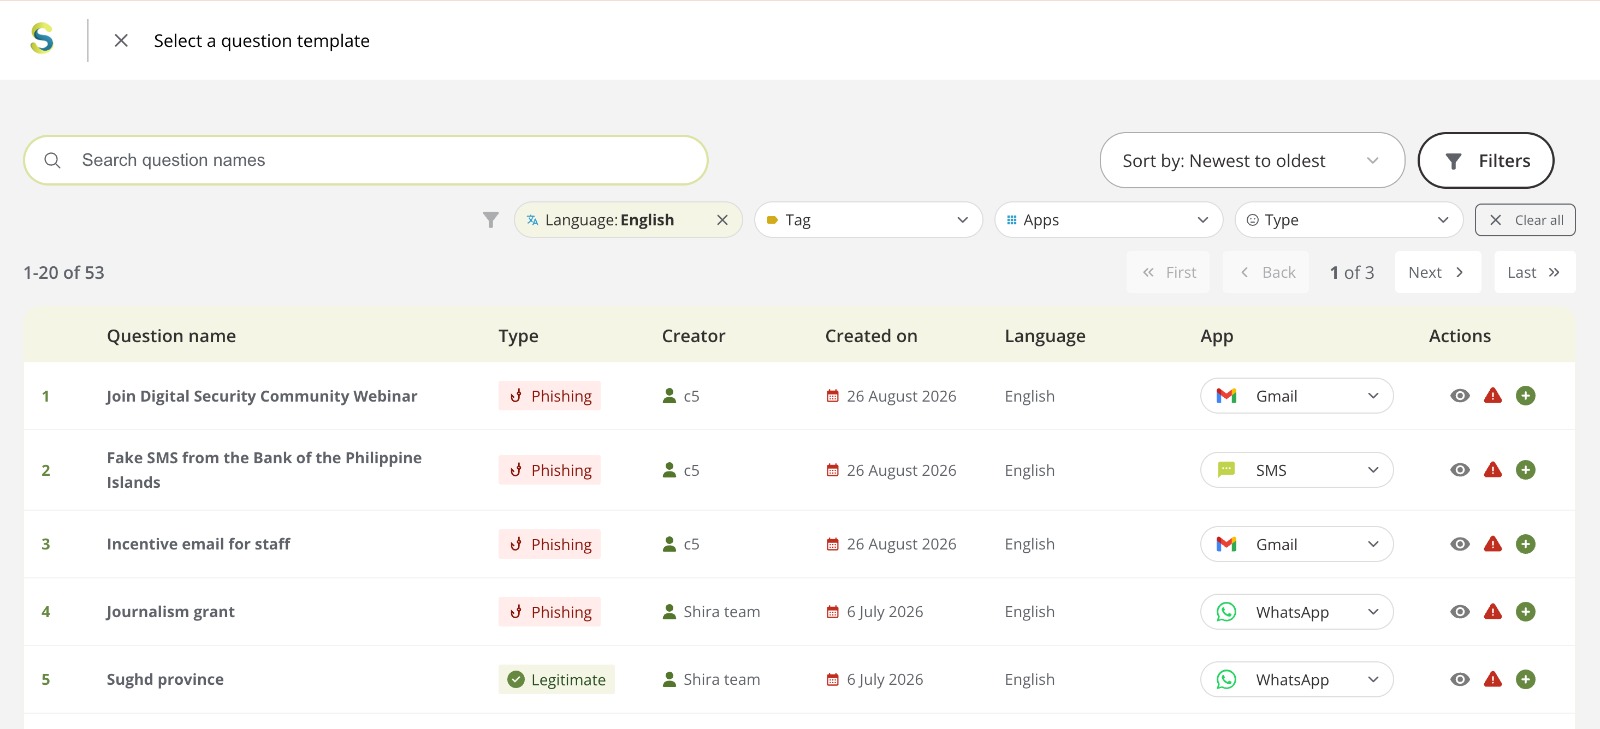Add Fake SMS from the Bank question
Screen dimensions: 1600x729
(x=1526, y=470)
